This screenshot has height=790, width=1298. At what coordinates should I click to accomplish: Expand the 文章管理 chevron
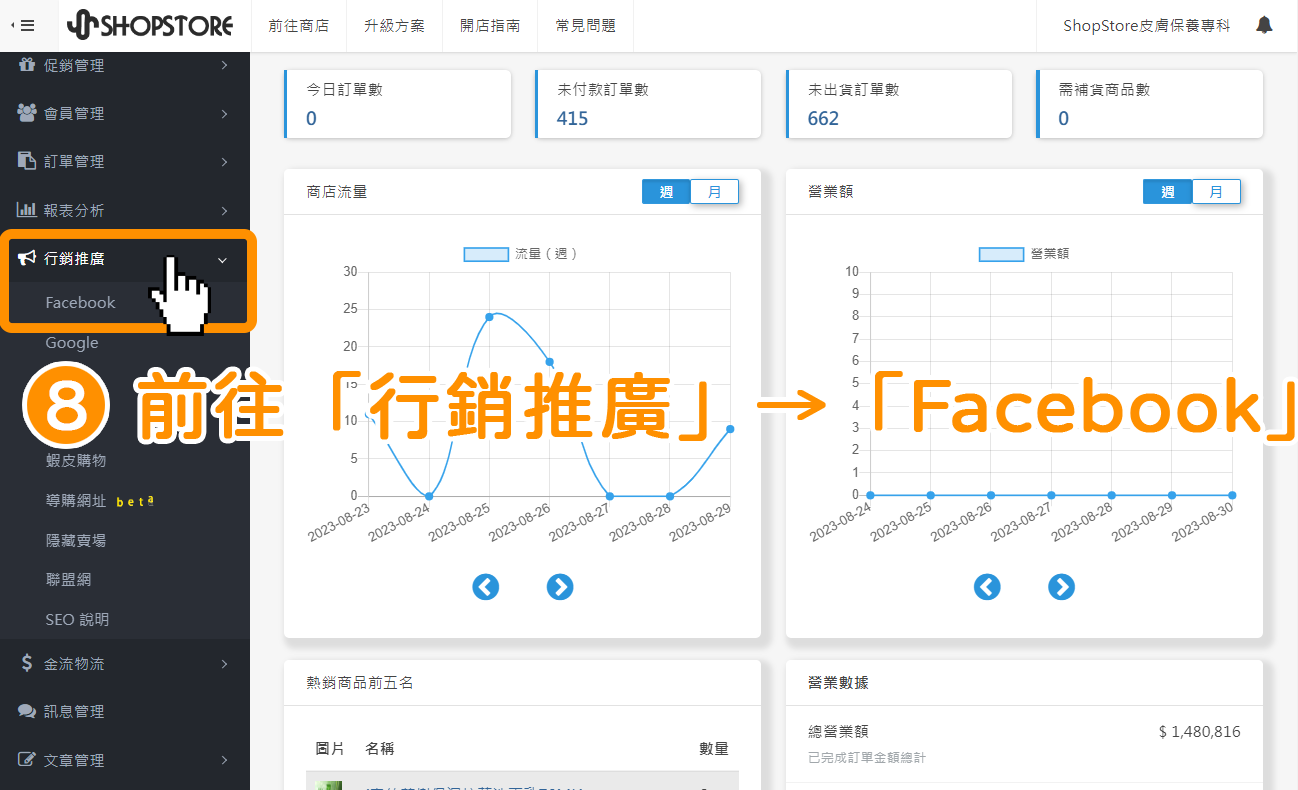[x=224, y=760]
